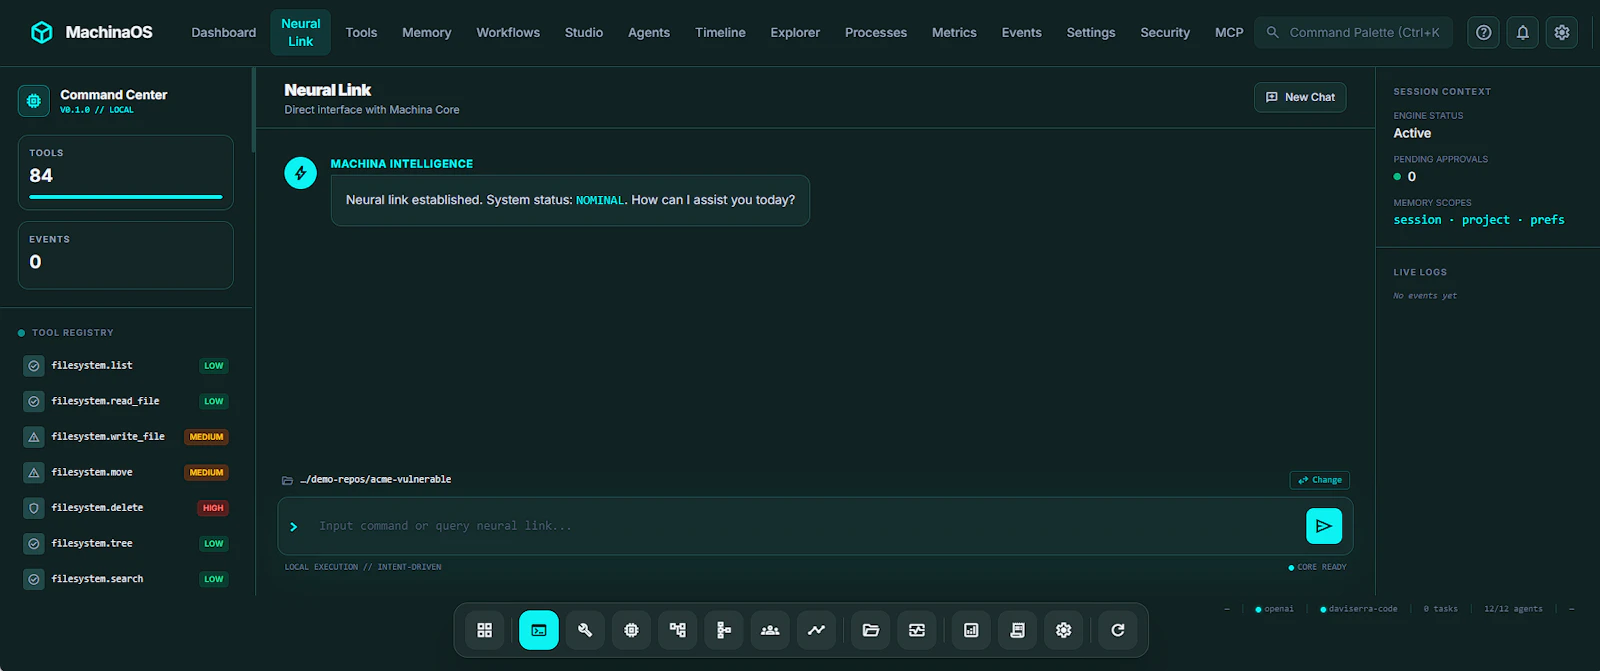Send the message with the paper-plane button
1600x671 pixels.
pos(1324,526)
